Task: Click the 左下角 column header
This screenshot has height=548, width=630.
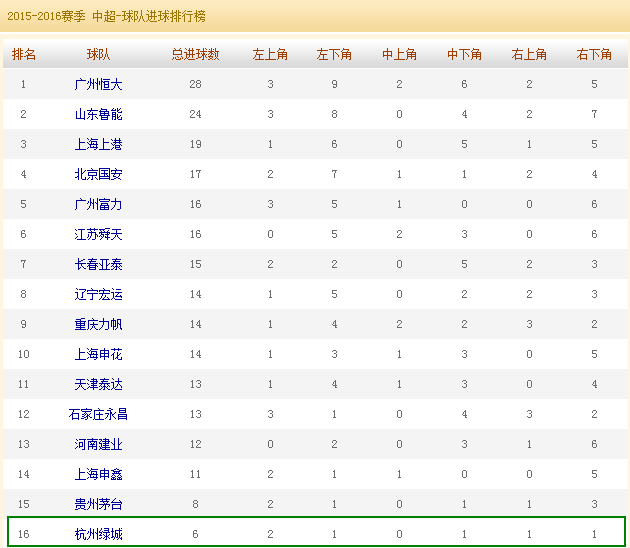Action: coord(334,54)
